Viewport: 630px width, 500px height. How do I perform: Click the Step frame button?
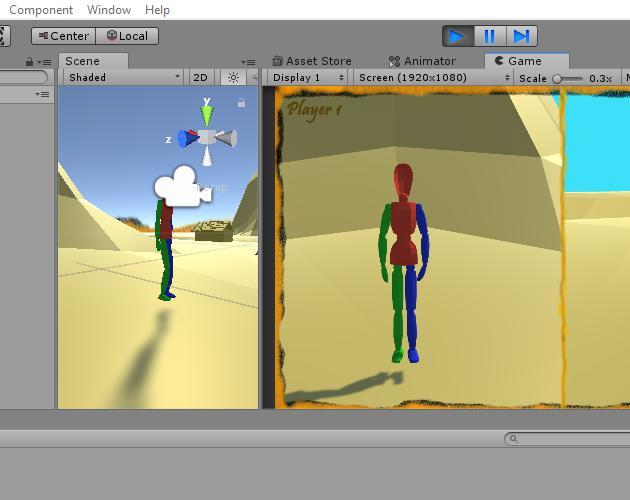click(x=521, y=36)
